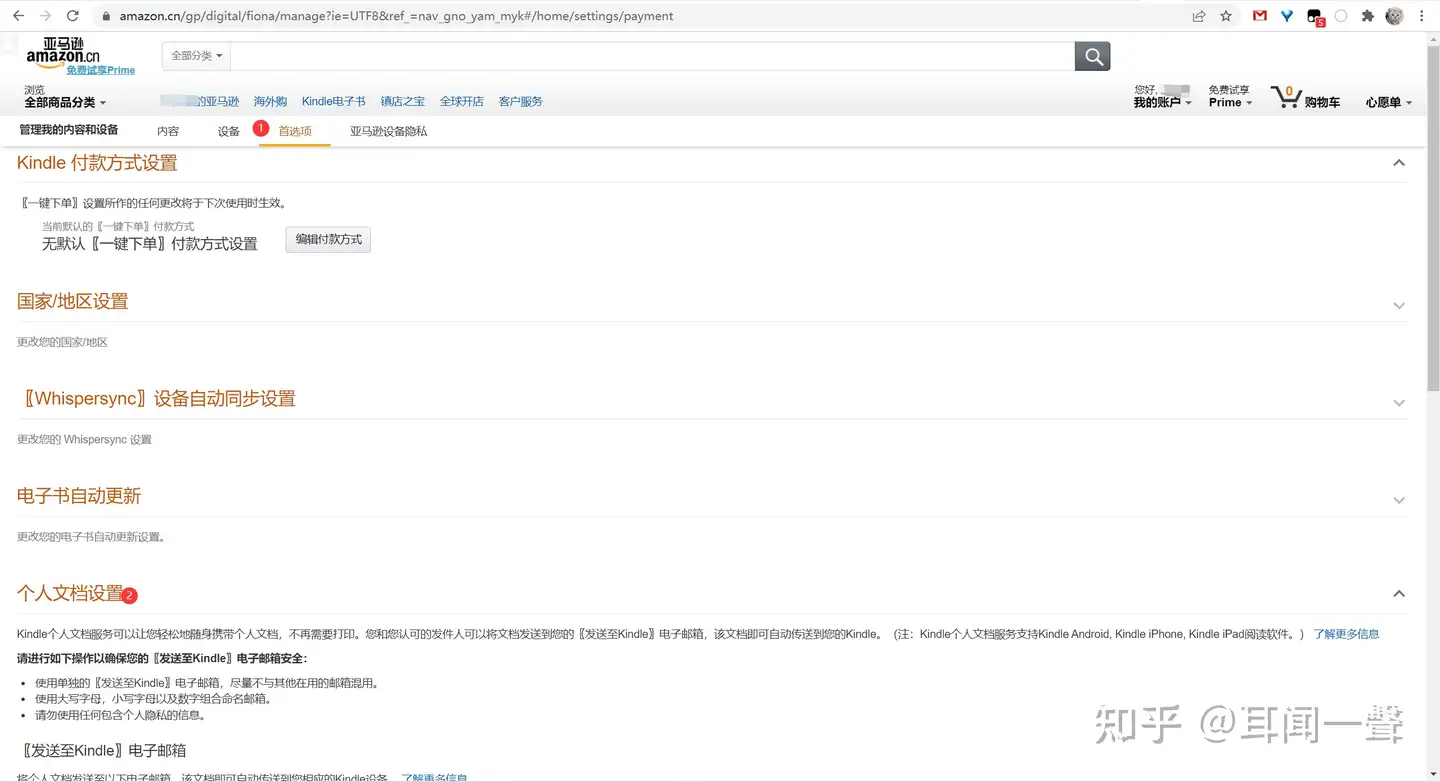Click the 免费试享Prime link under the logo
The image size is (1440, 782).
coord(101,70)
